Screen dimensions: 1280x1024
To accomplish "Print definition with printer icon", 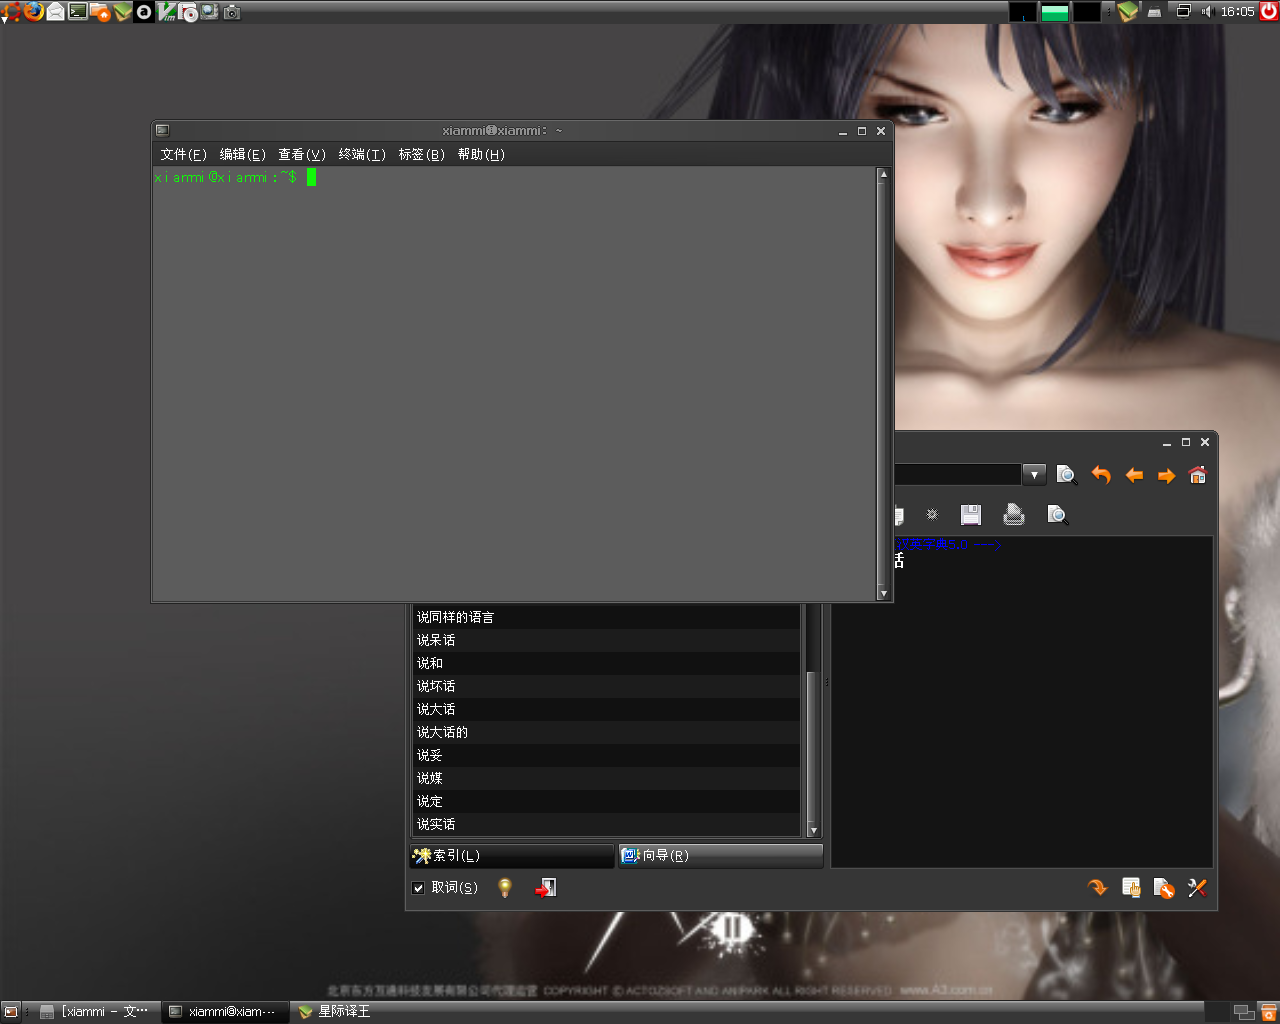I will [1014, 514].
